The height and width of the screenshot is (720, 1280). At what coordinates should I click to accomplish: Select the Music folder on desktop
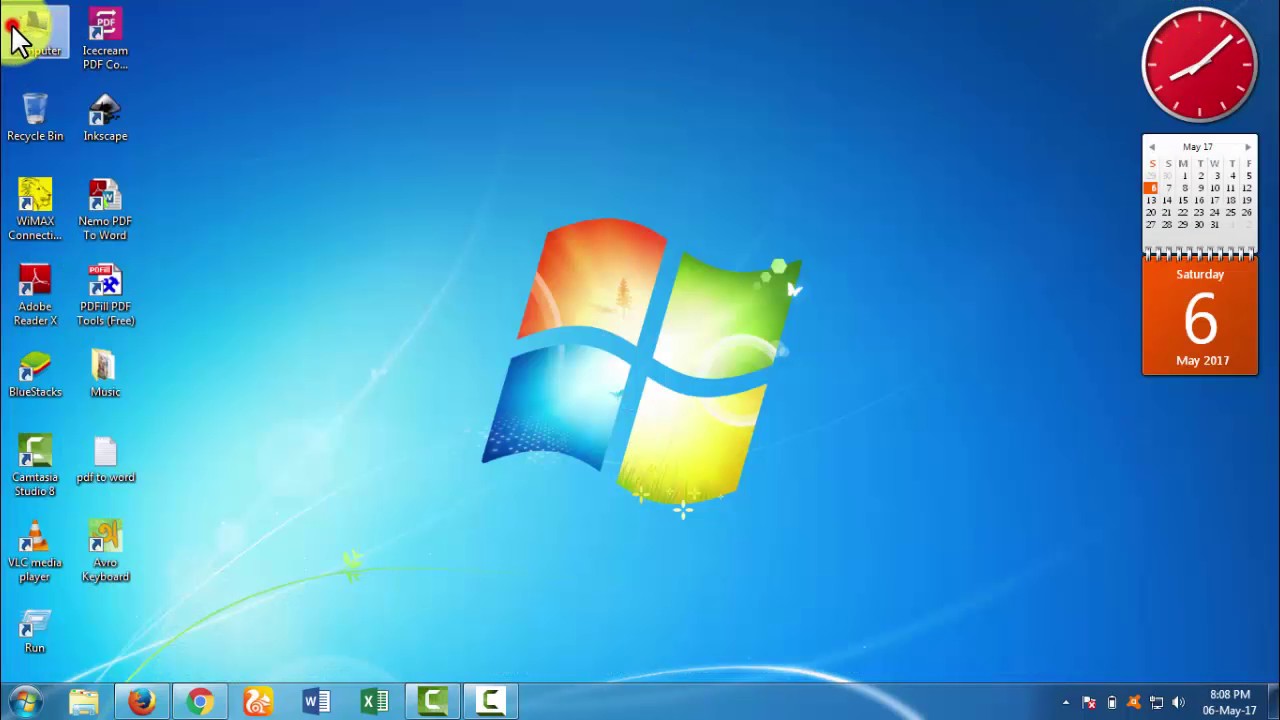(x=105, y=373)
